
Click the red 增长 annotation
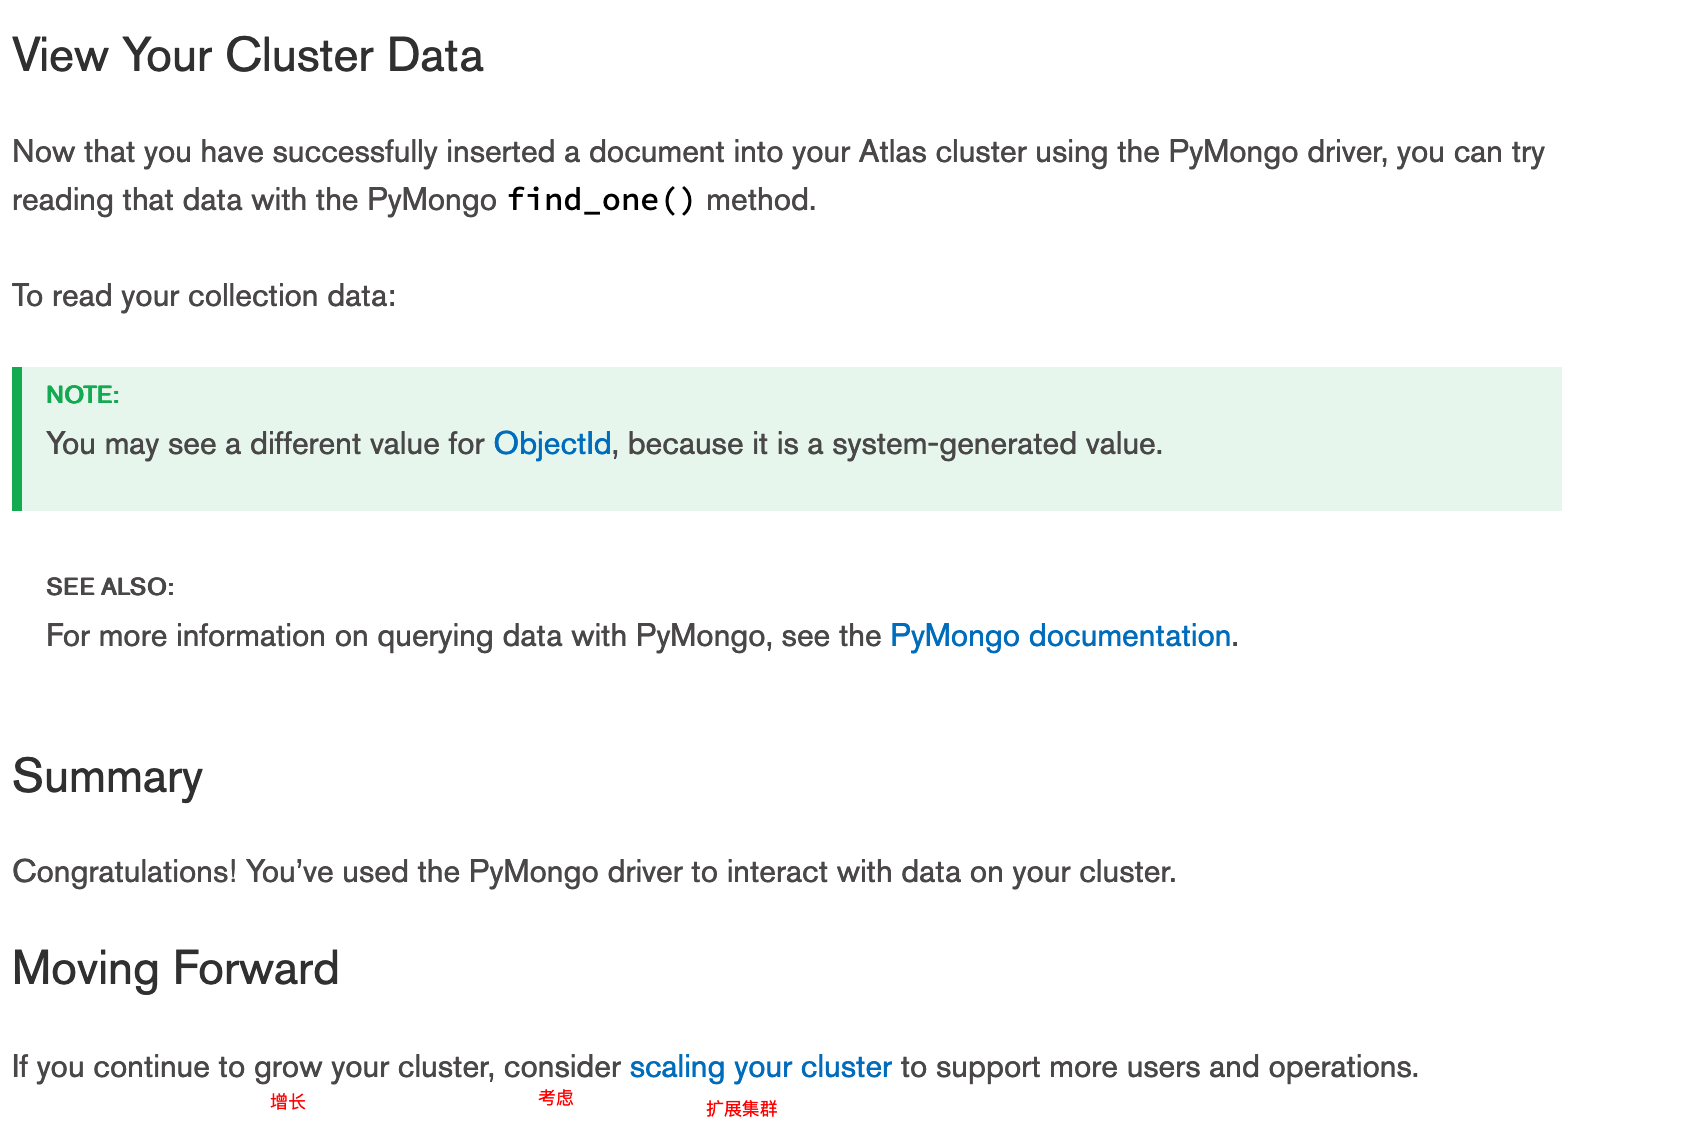click(x=288, y=1102)
